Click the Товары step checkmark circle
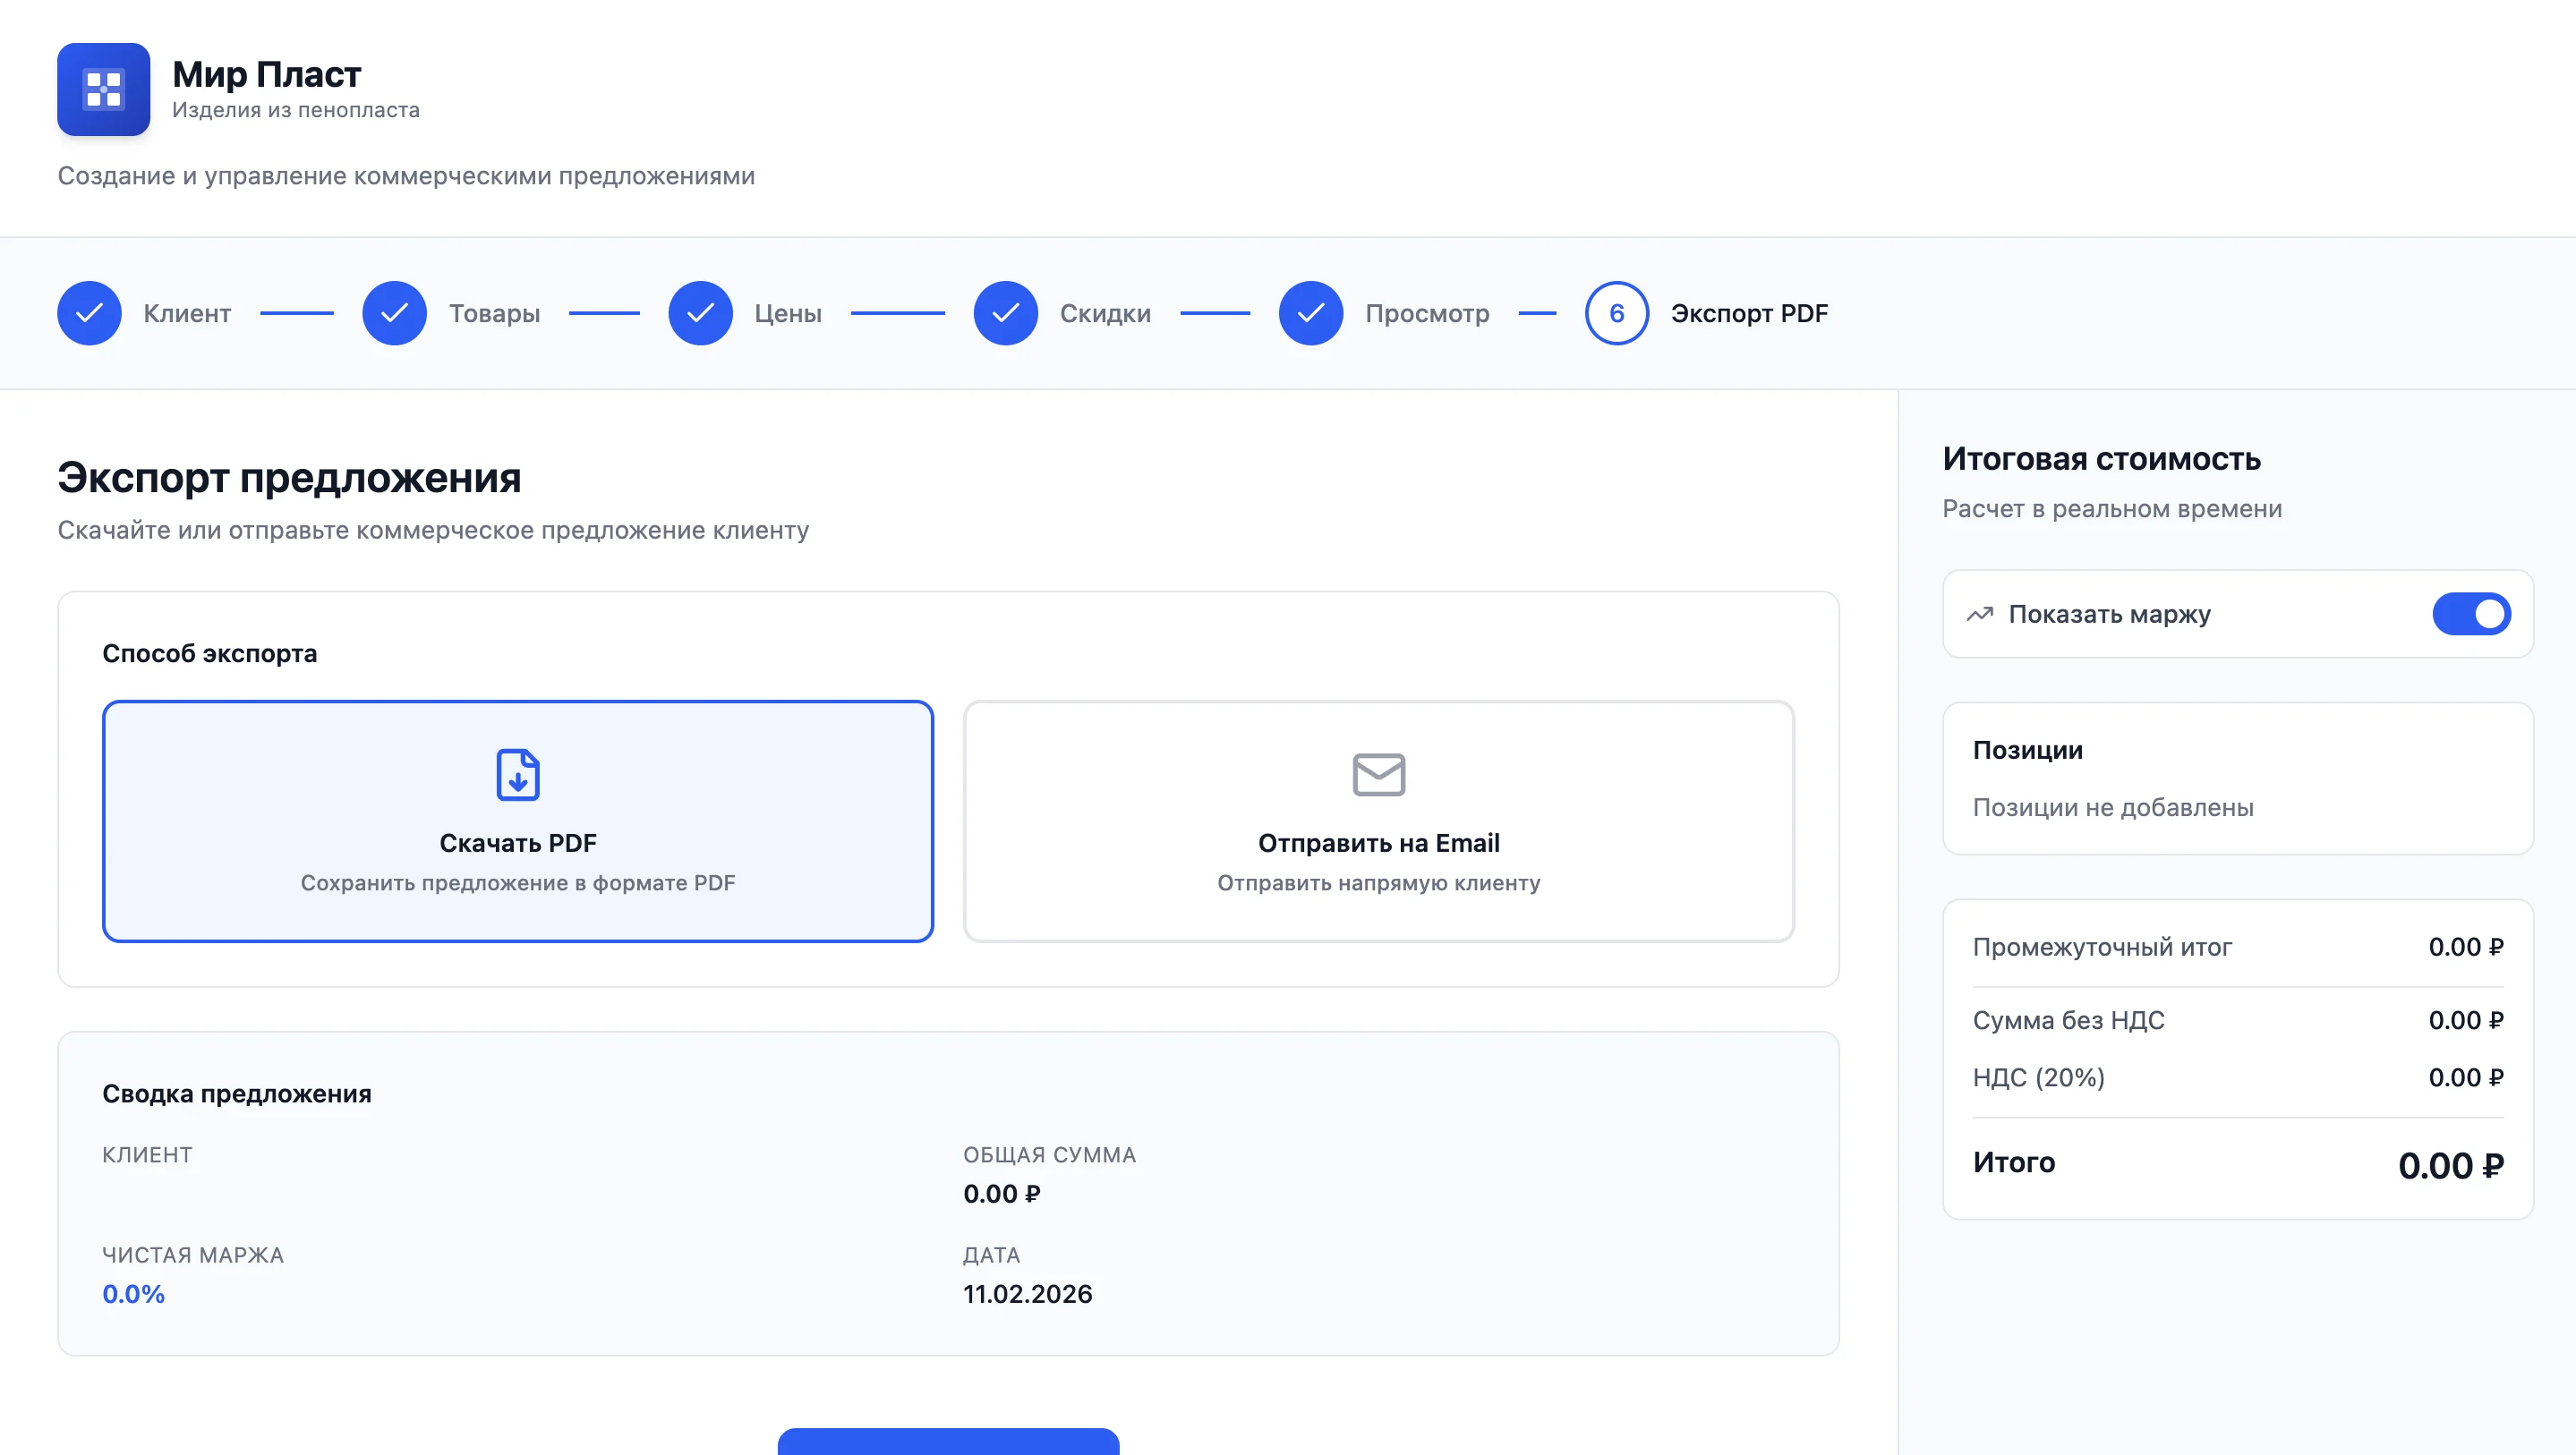2576x1455 pixels. coord(394,313)
